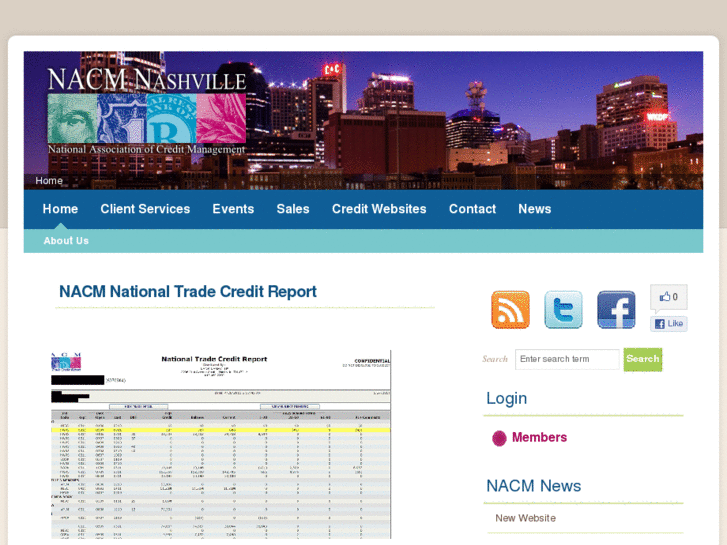Viewport: 727px width, 545px height.
Task: Click the Home breadcrumb link
Action: pos(49,180)
